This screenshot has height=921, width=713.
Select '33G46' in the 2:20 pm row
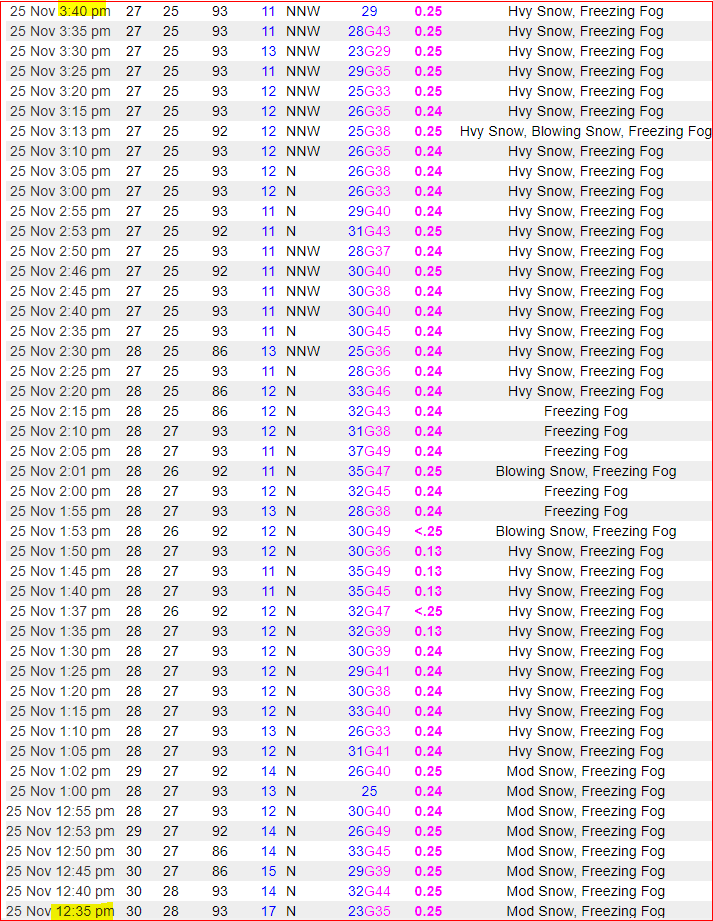pyautogui.click(x=369, y=391)
